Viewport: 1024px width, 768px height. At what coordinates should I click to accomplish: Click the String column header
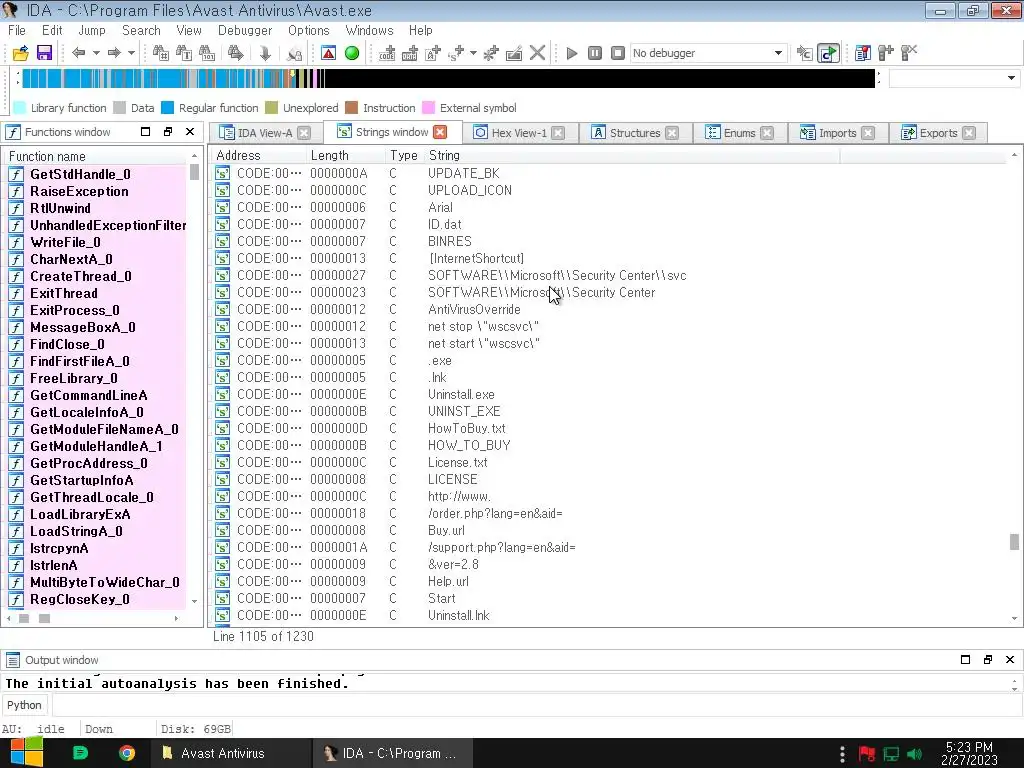(632, 155)
